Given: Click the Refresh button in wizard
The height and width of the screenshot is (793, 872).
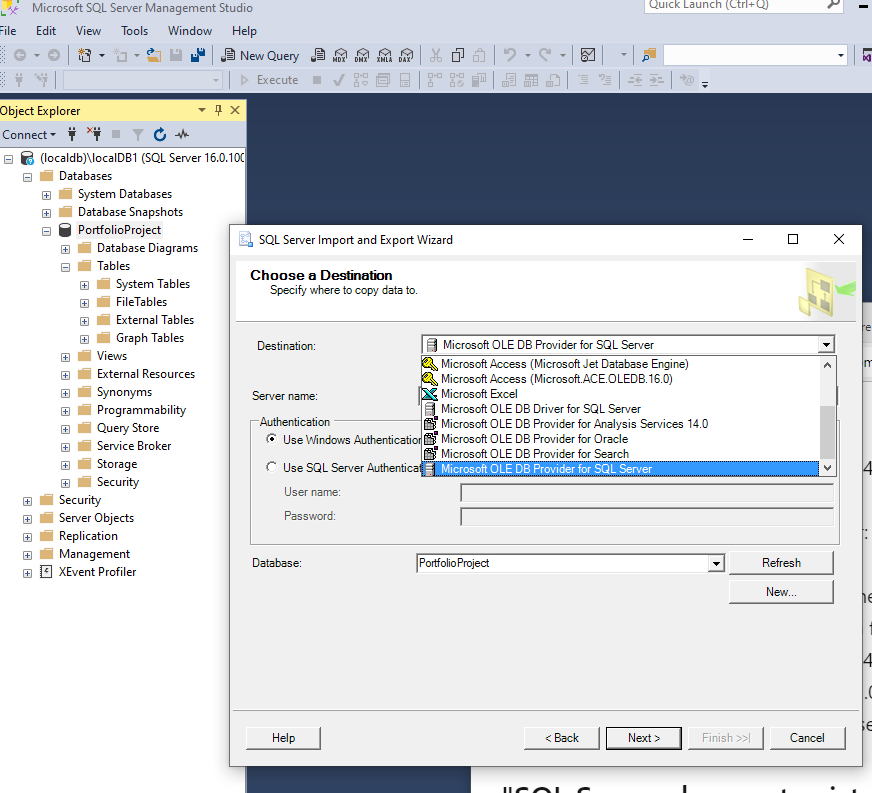Looking at the screenshot, I should pos(781,563).
